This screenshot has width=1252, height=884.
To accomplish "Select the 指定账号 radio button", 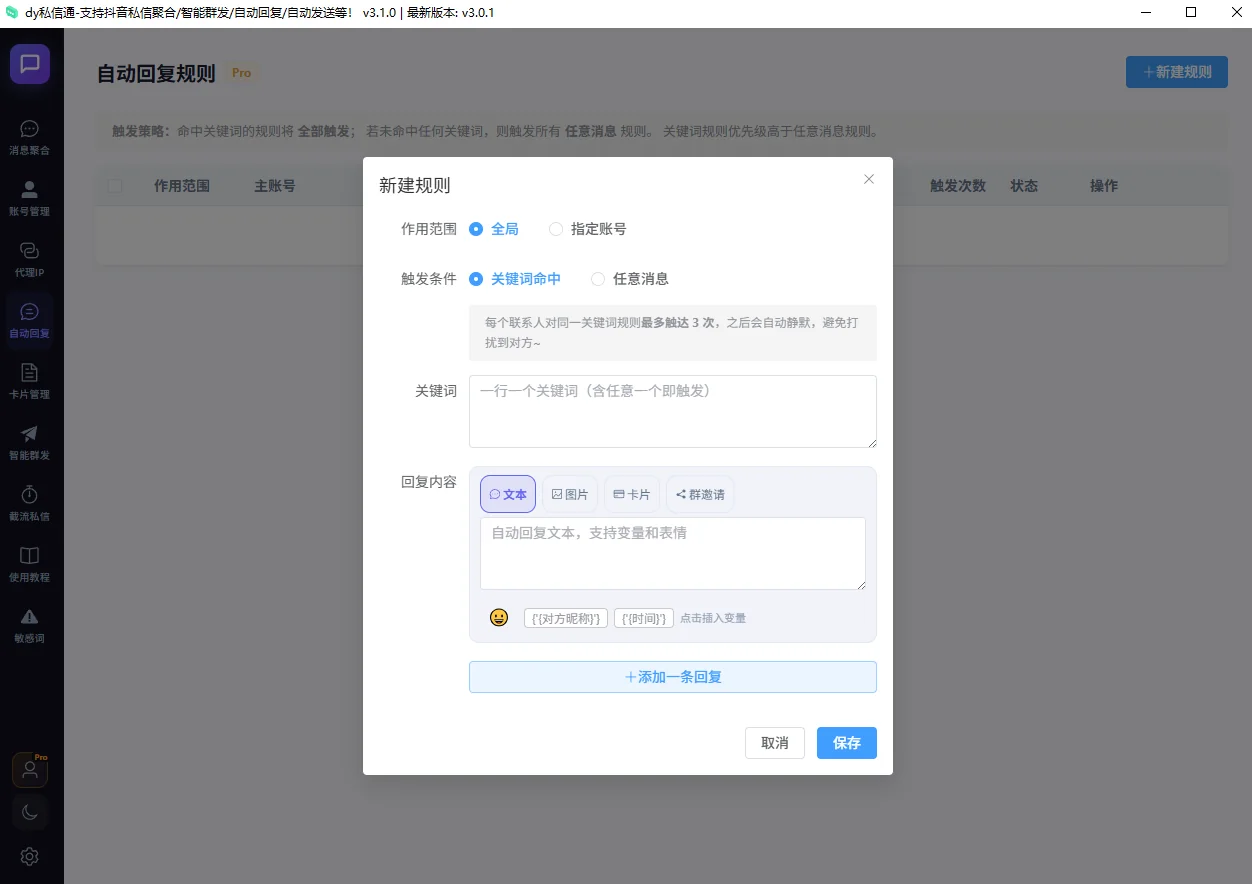I will tap(588, 229).
